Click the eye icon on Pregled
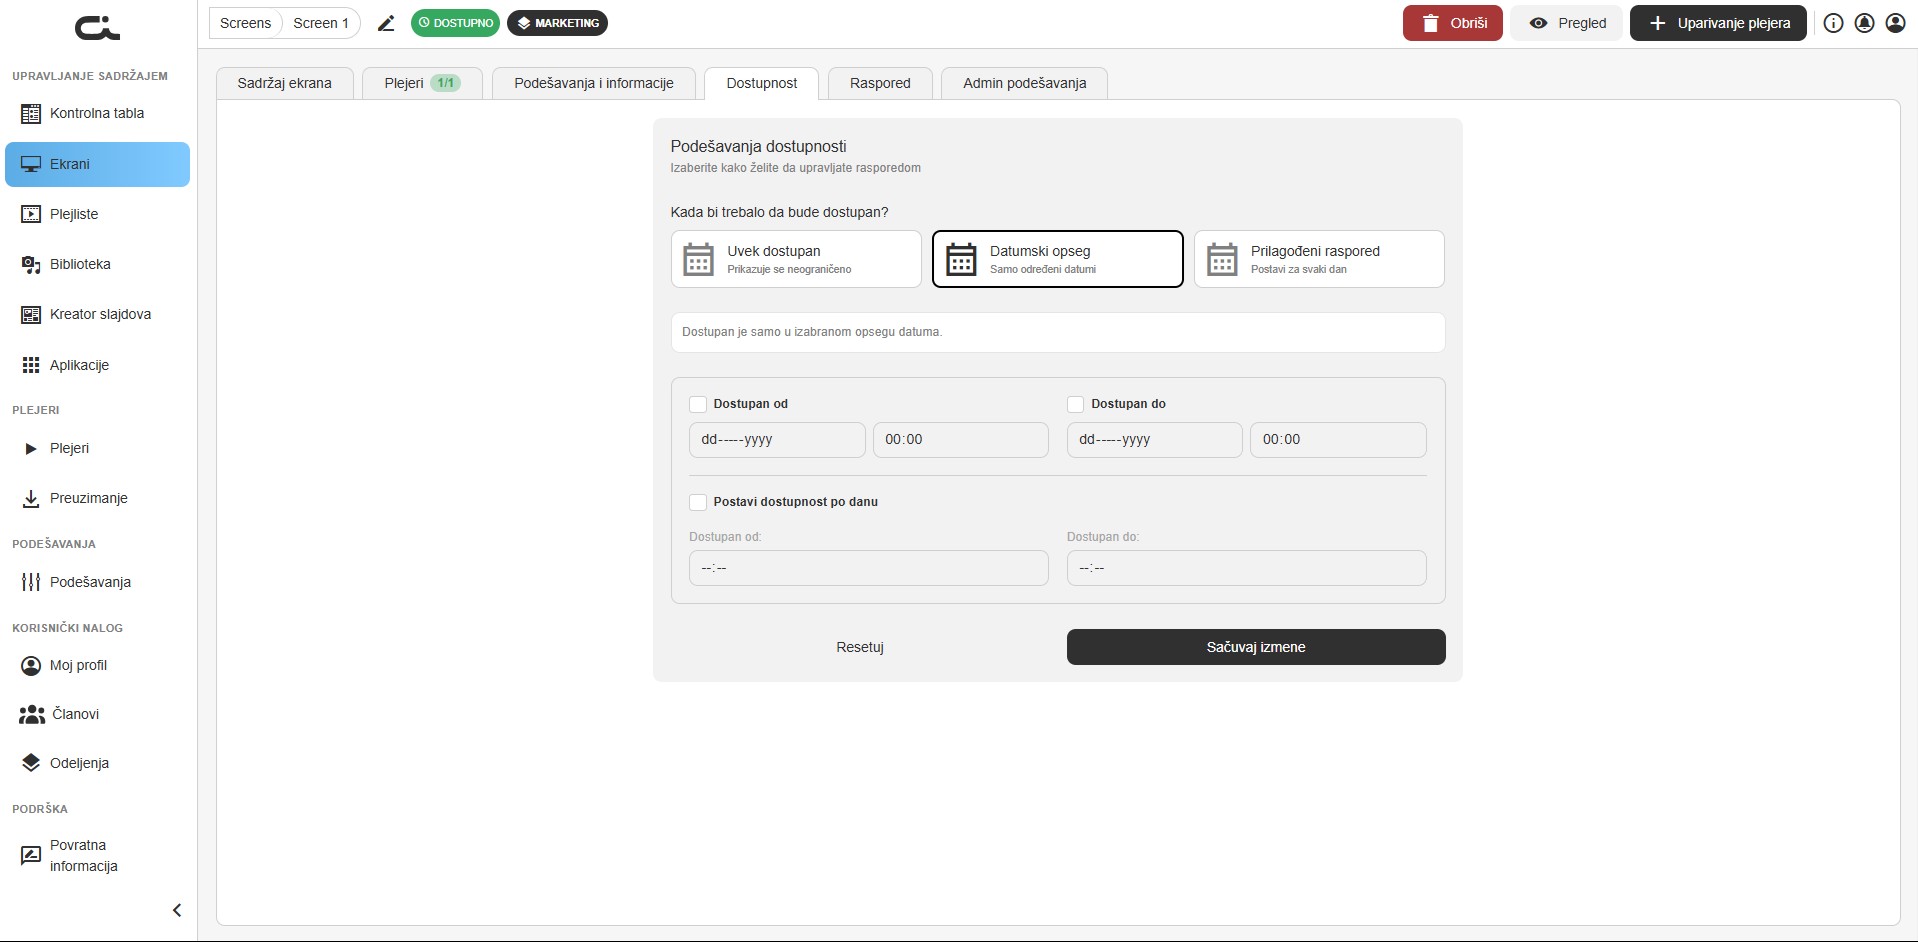Screen dimensions: 1918x942 pos(1538,23)
